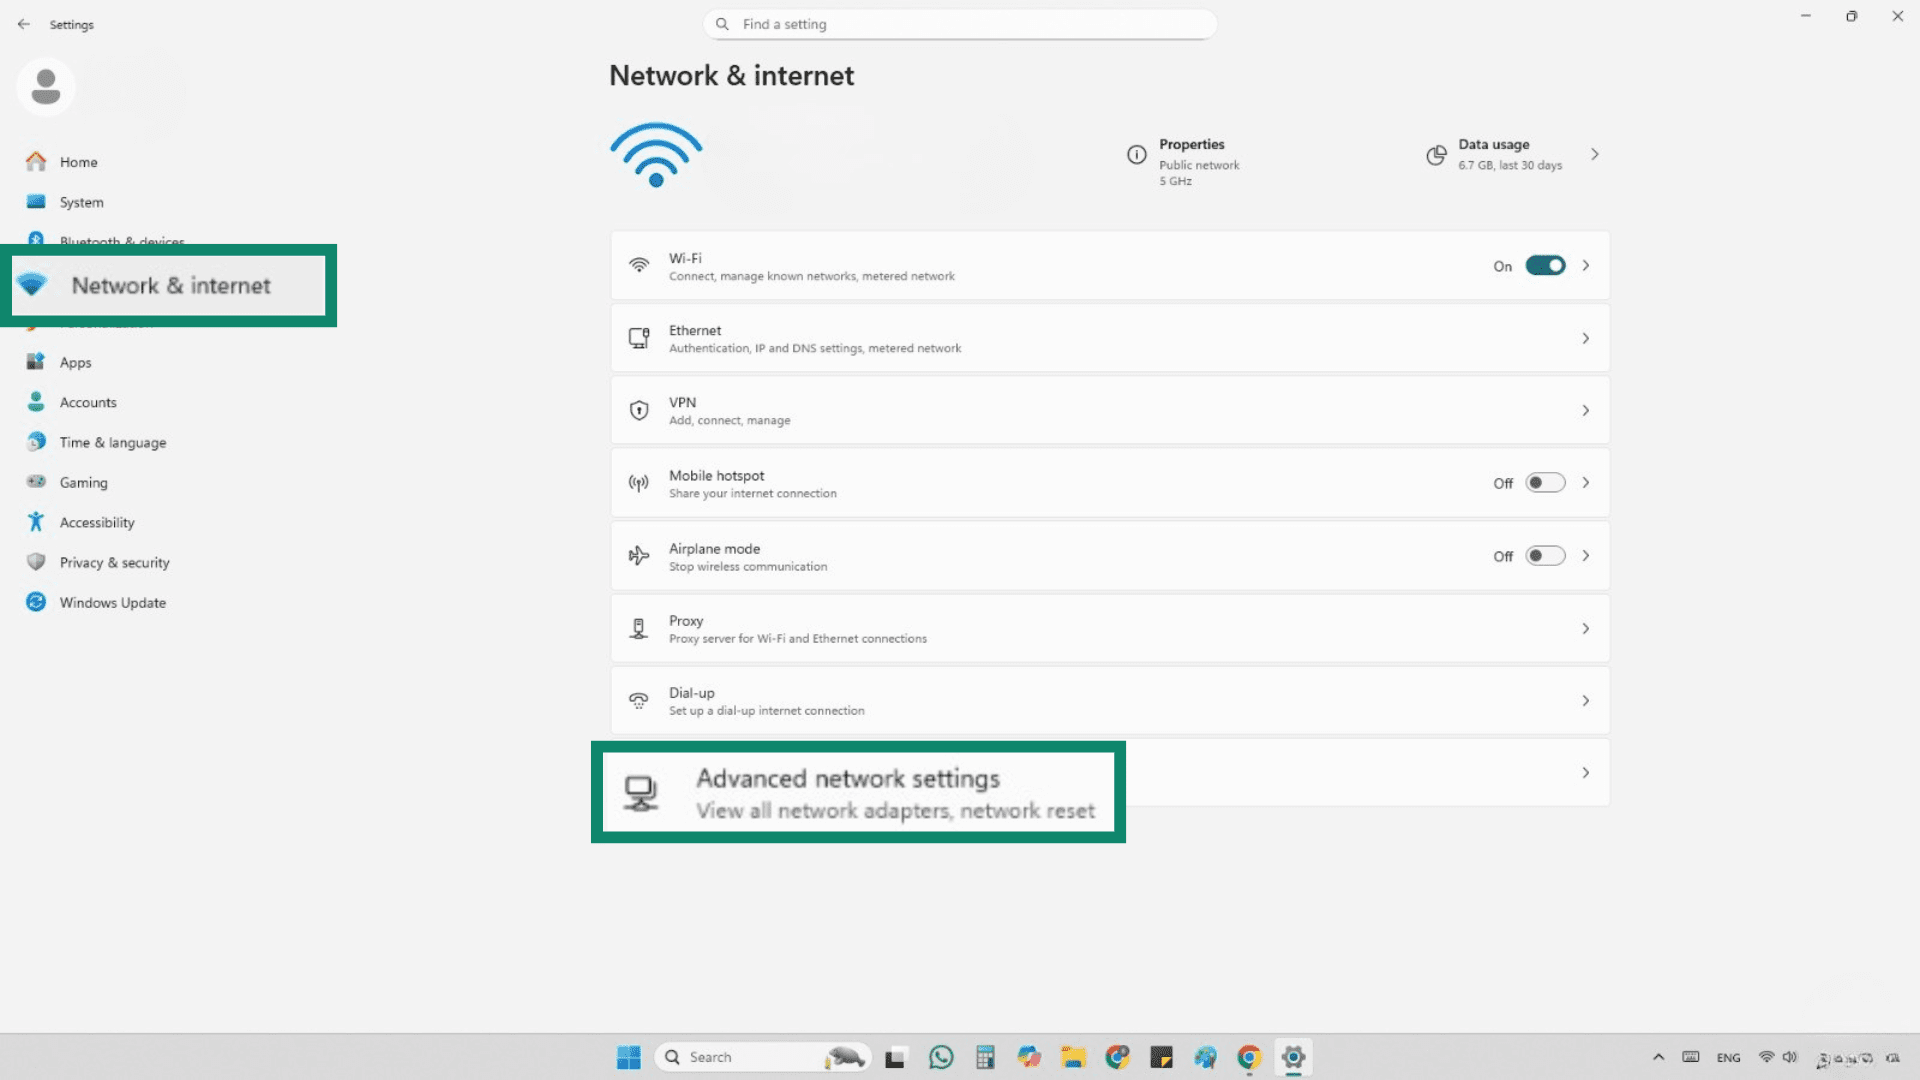1920x1080 pixels.
Task: Open Accounts settings from the sidebar
Action: 87,401
